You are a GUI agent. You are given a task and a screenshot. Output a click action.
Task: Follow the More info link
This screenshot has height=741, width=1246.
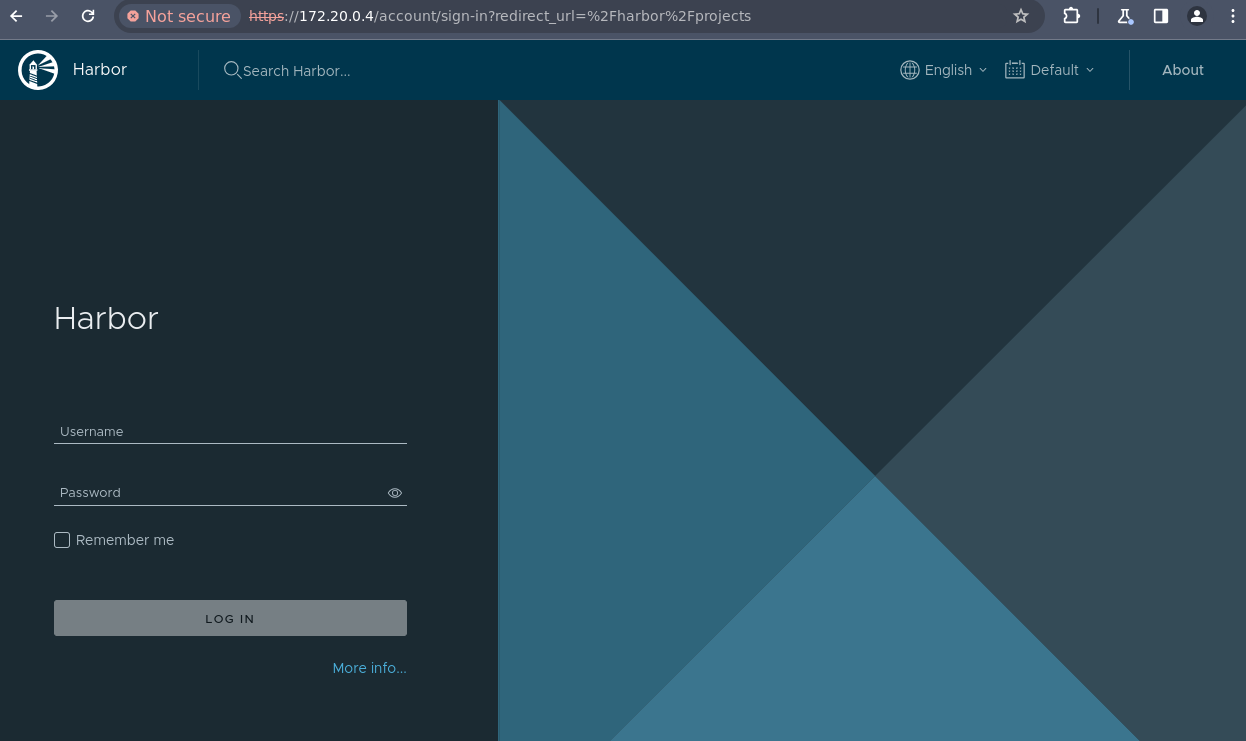(x=369, y=668)
